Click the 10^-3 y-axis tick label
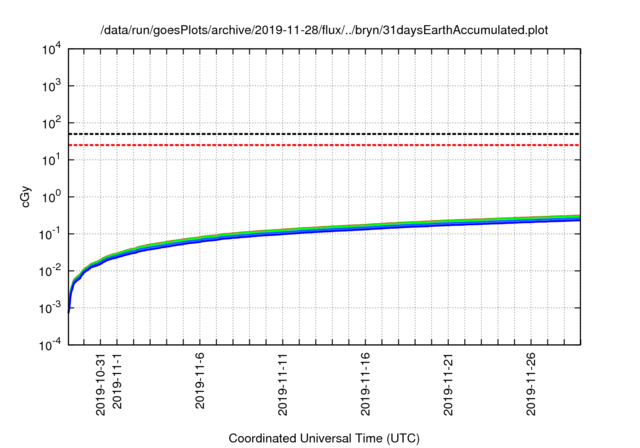 (x=50, y=308)
